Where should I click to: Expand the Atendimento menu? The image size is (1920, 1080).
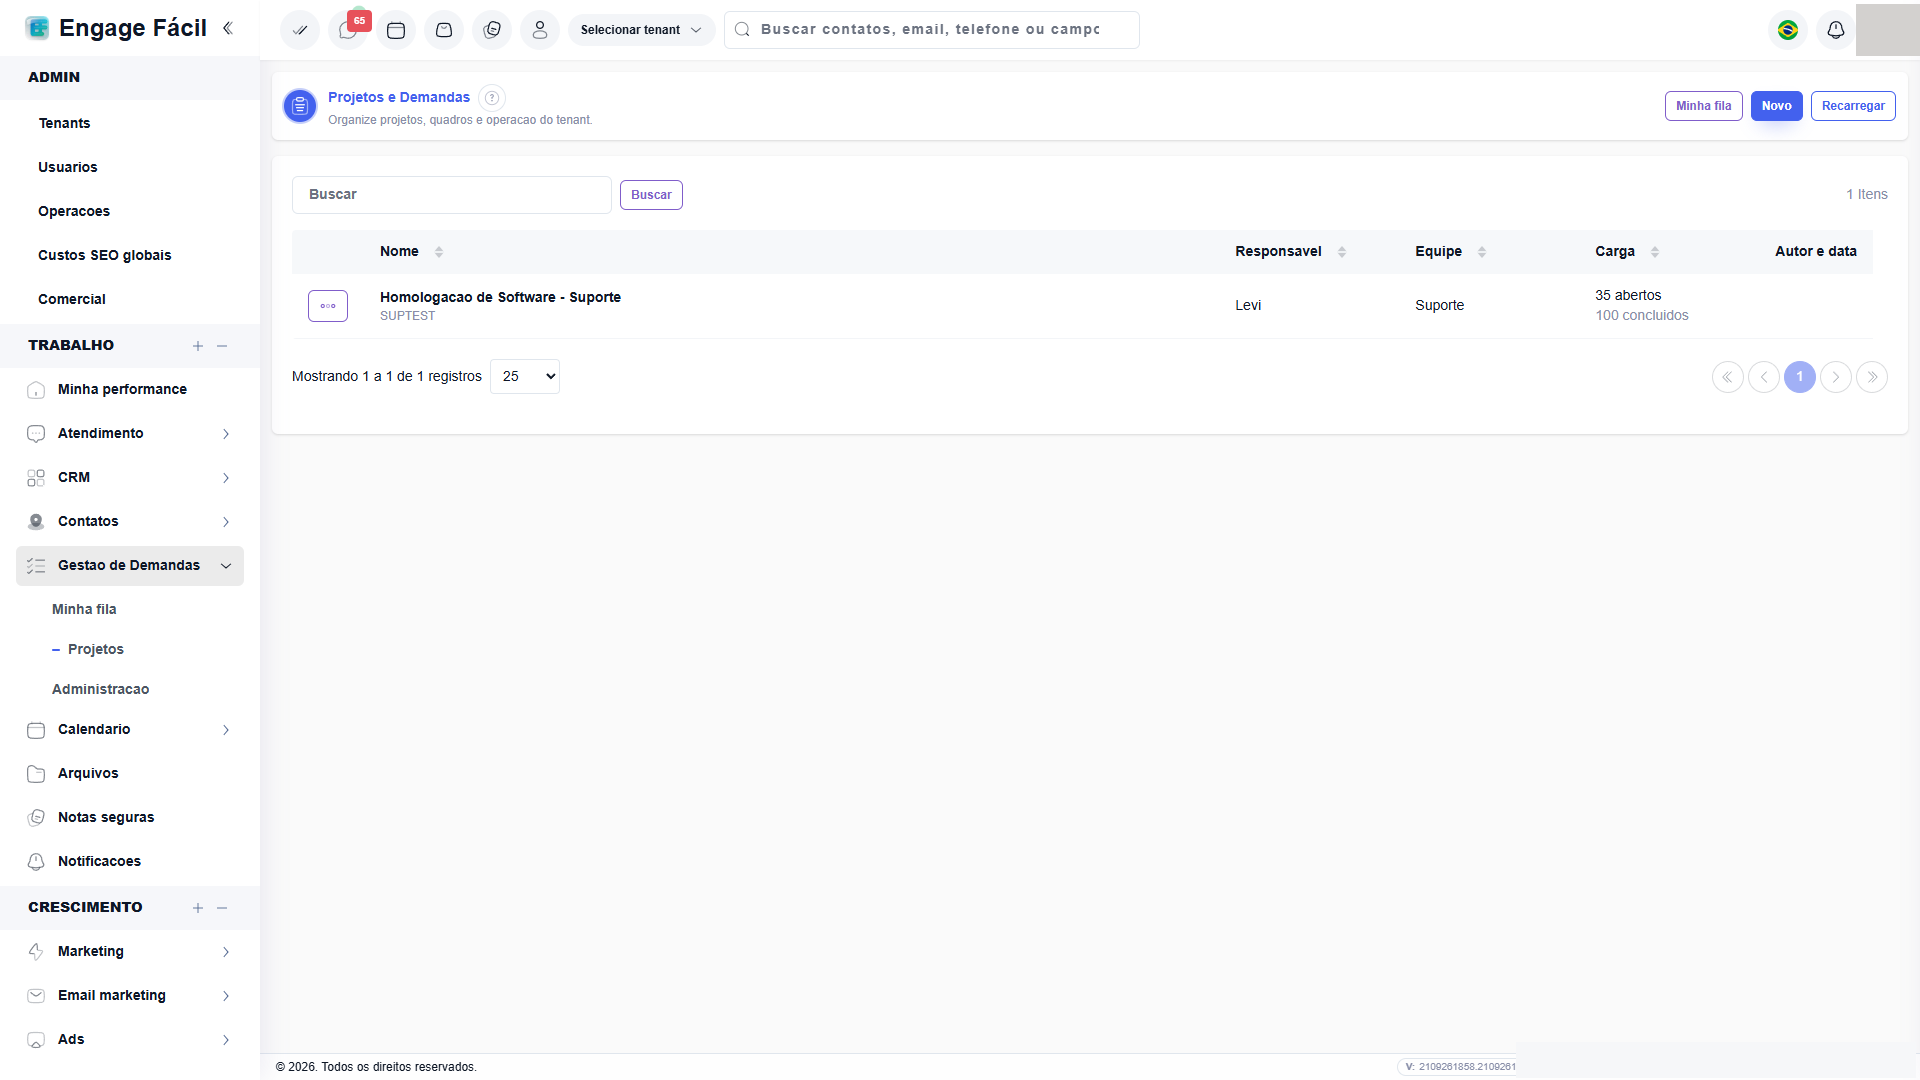[130, 434]
